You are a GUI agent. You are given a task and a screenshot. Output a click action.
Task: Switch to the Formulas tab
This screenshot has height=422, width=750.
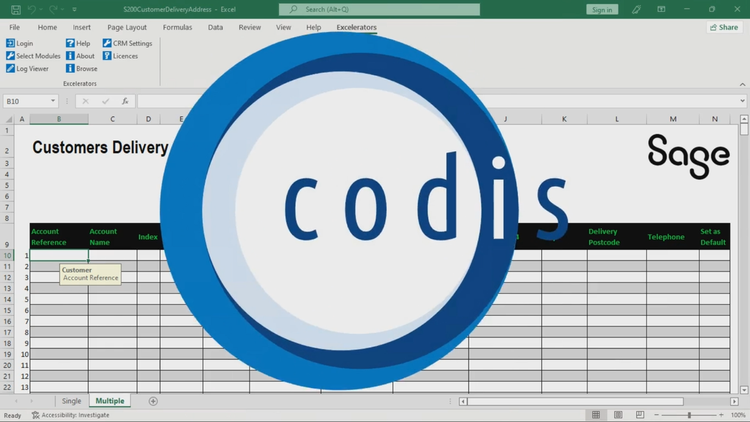tap(177, 27)
